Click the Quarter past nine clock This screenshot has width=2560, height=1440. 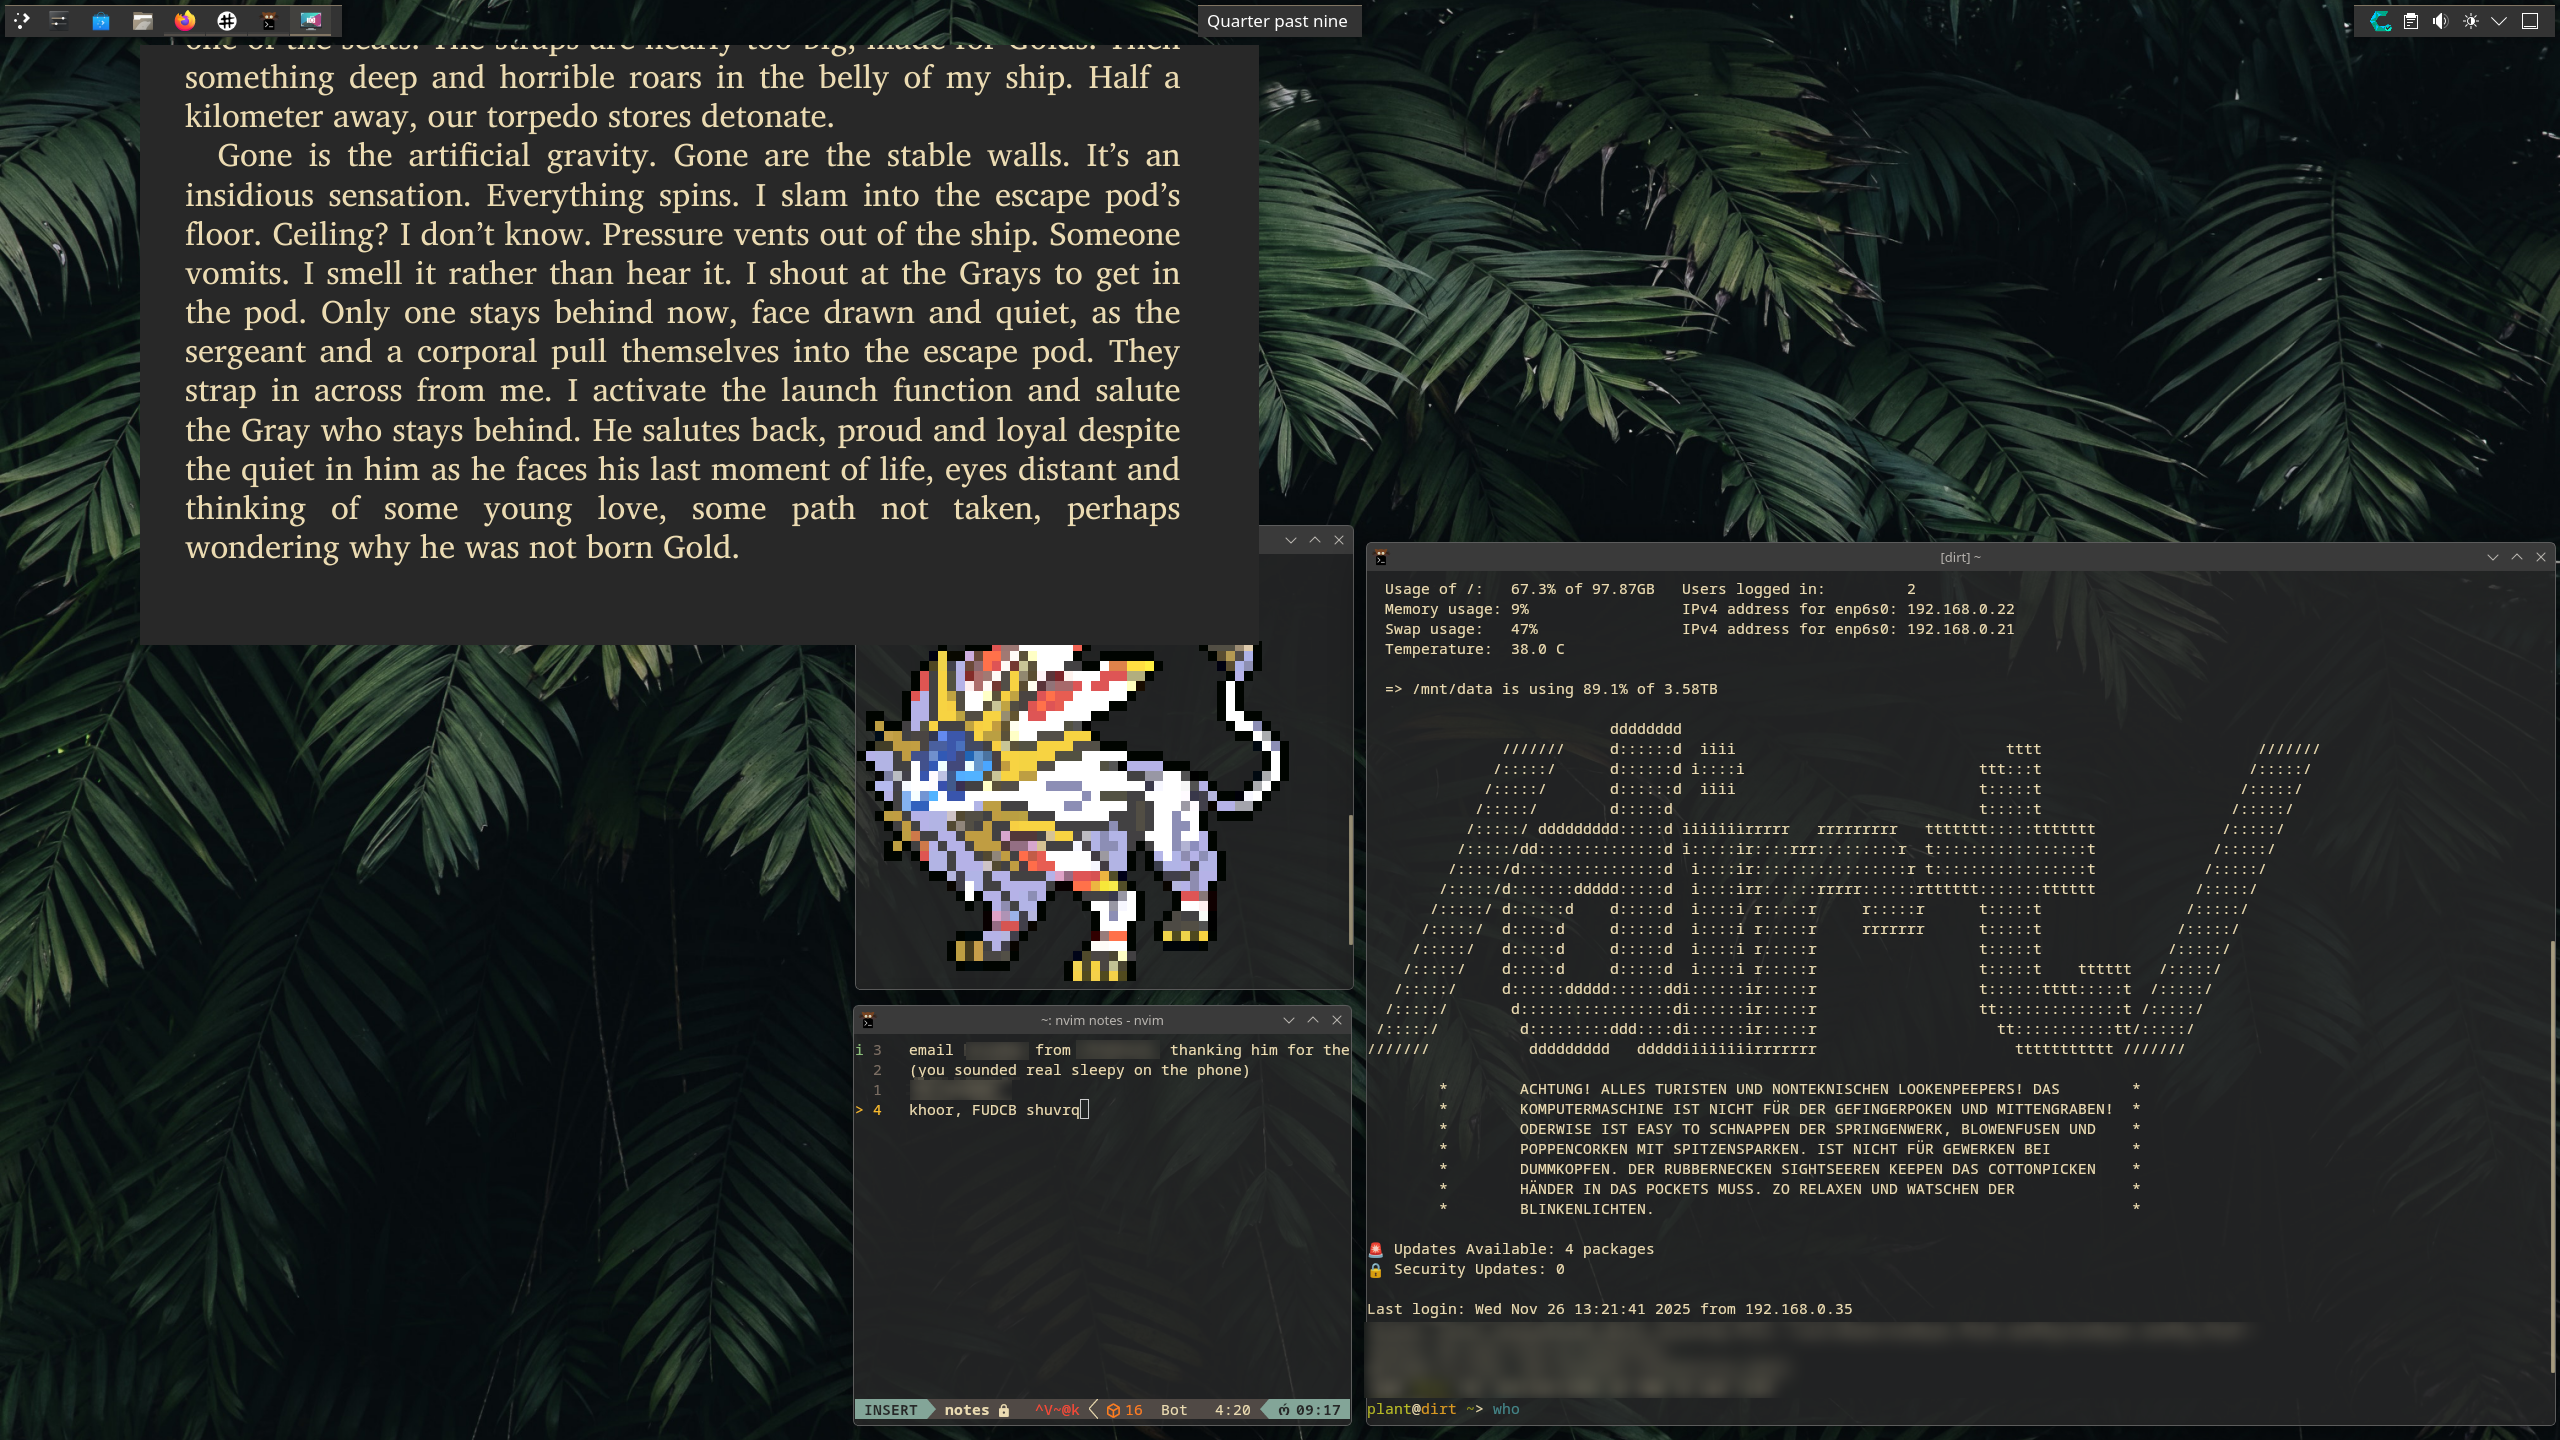pos(1277,21)
